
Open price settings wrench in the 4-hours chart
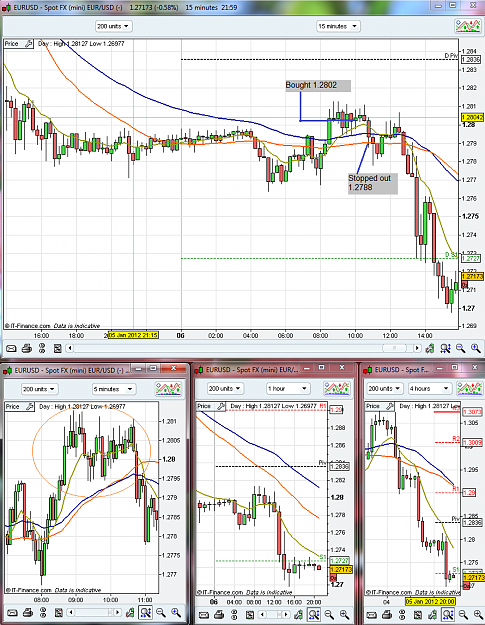click(x=390, y=407)
